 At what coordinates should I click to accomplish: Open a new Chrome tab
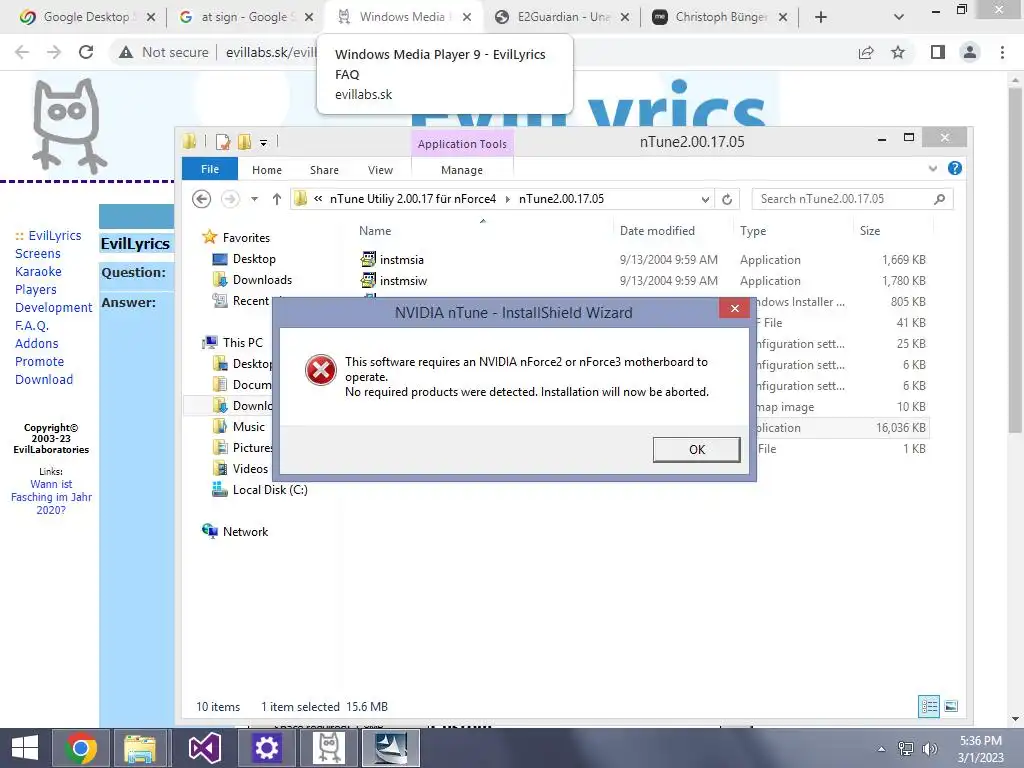[x=821, y=17]
